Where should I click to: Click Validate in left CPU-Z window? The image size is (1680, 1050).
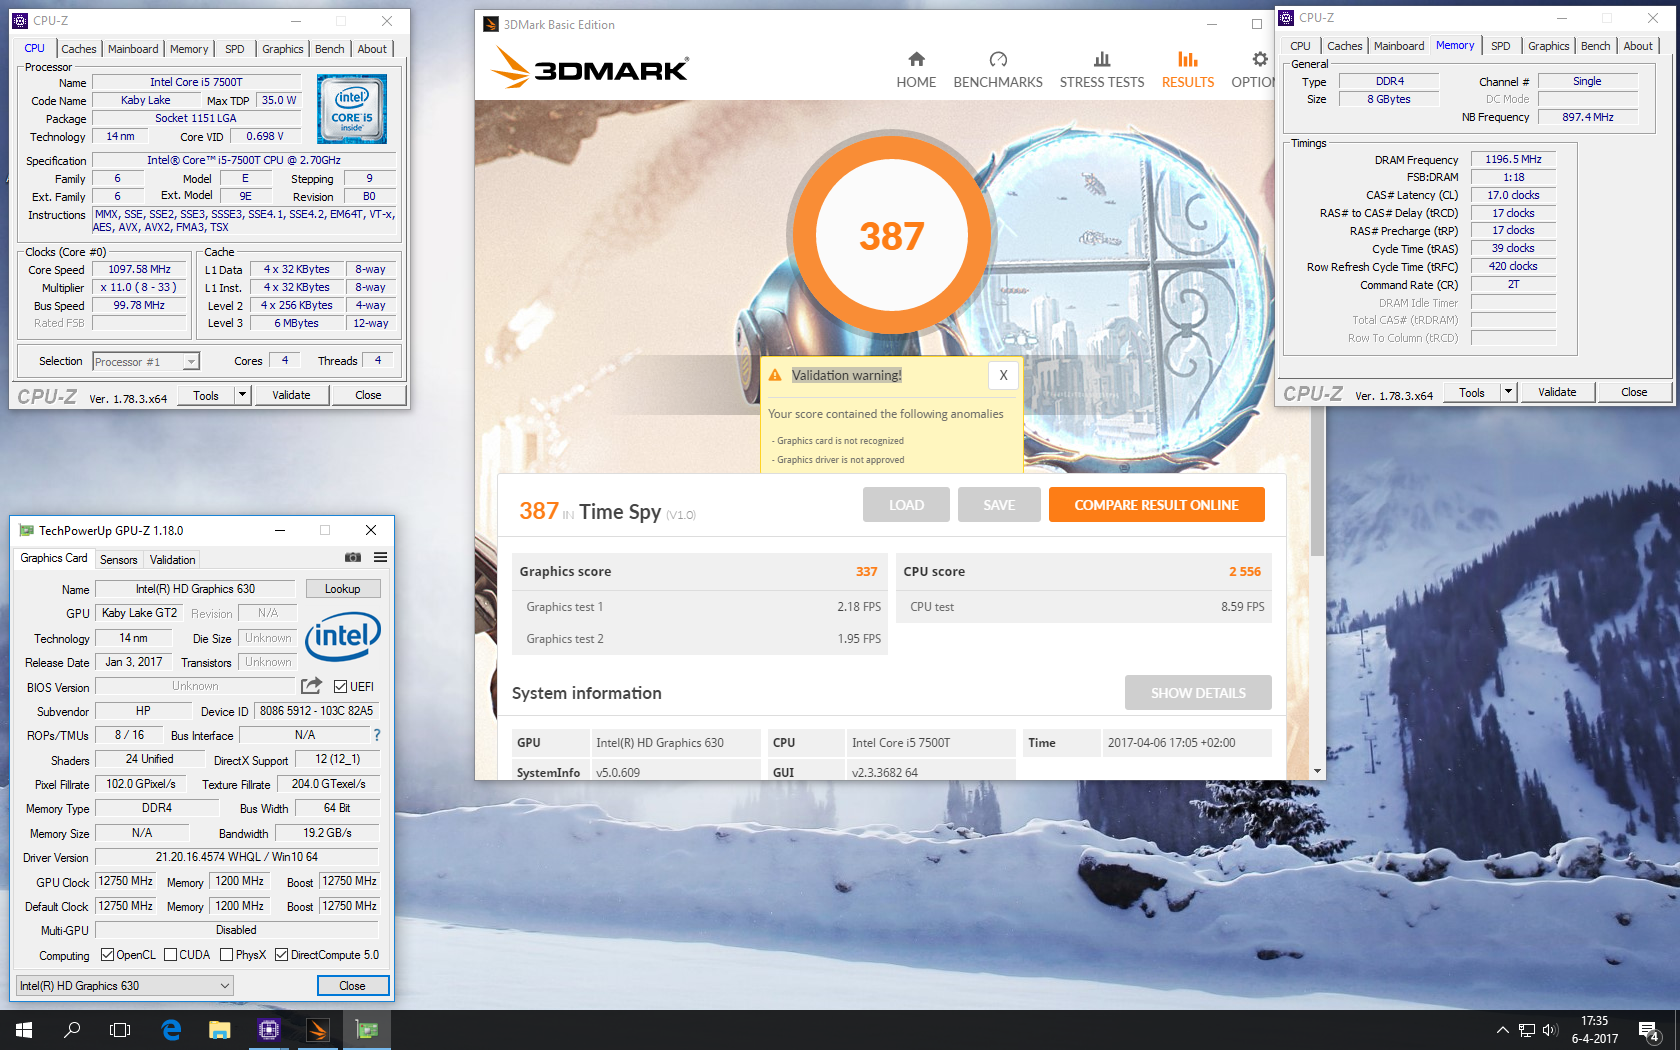291,395
